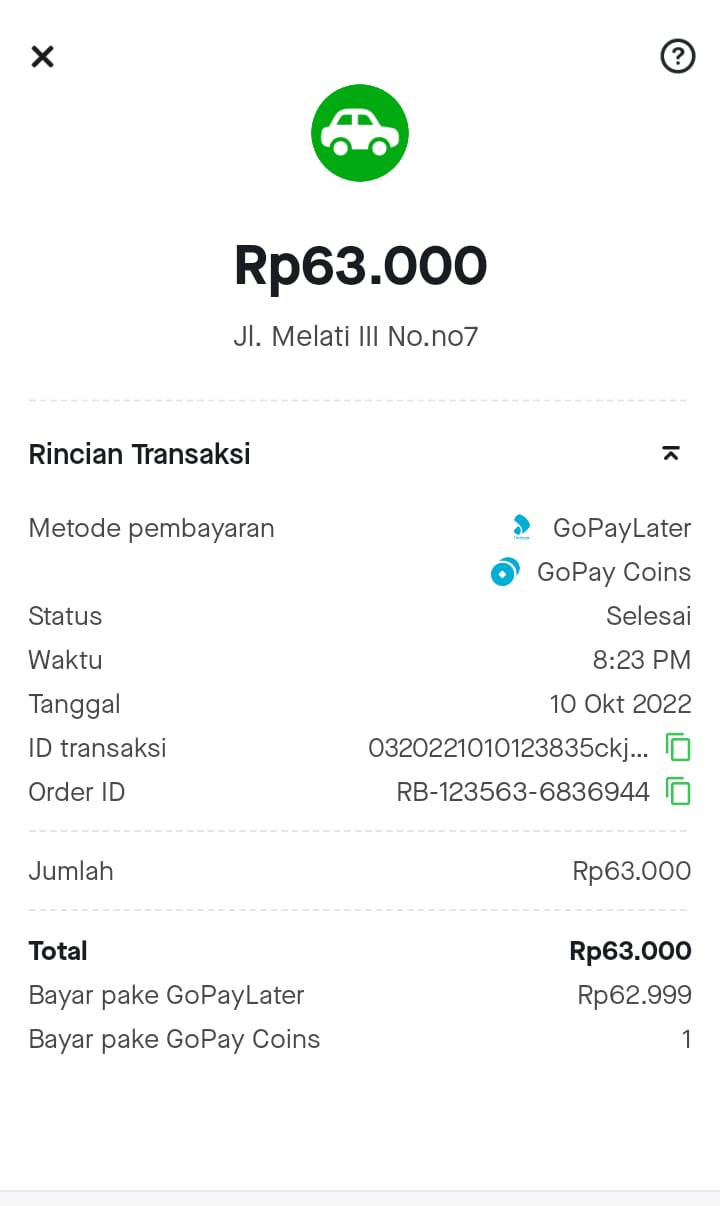Tap the green car ride icon
The image size is (720, 1206).
pos(360,133)
